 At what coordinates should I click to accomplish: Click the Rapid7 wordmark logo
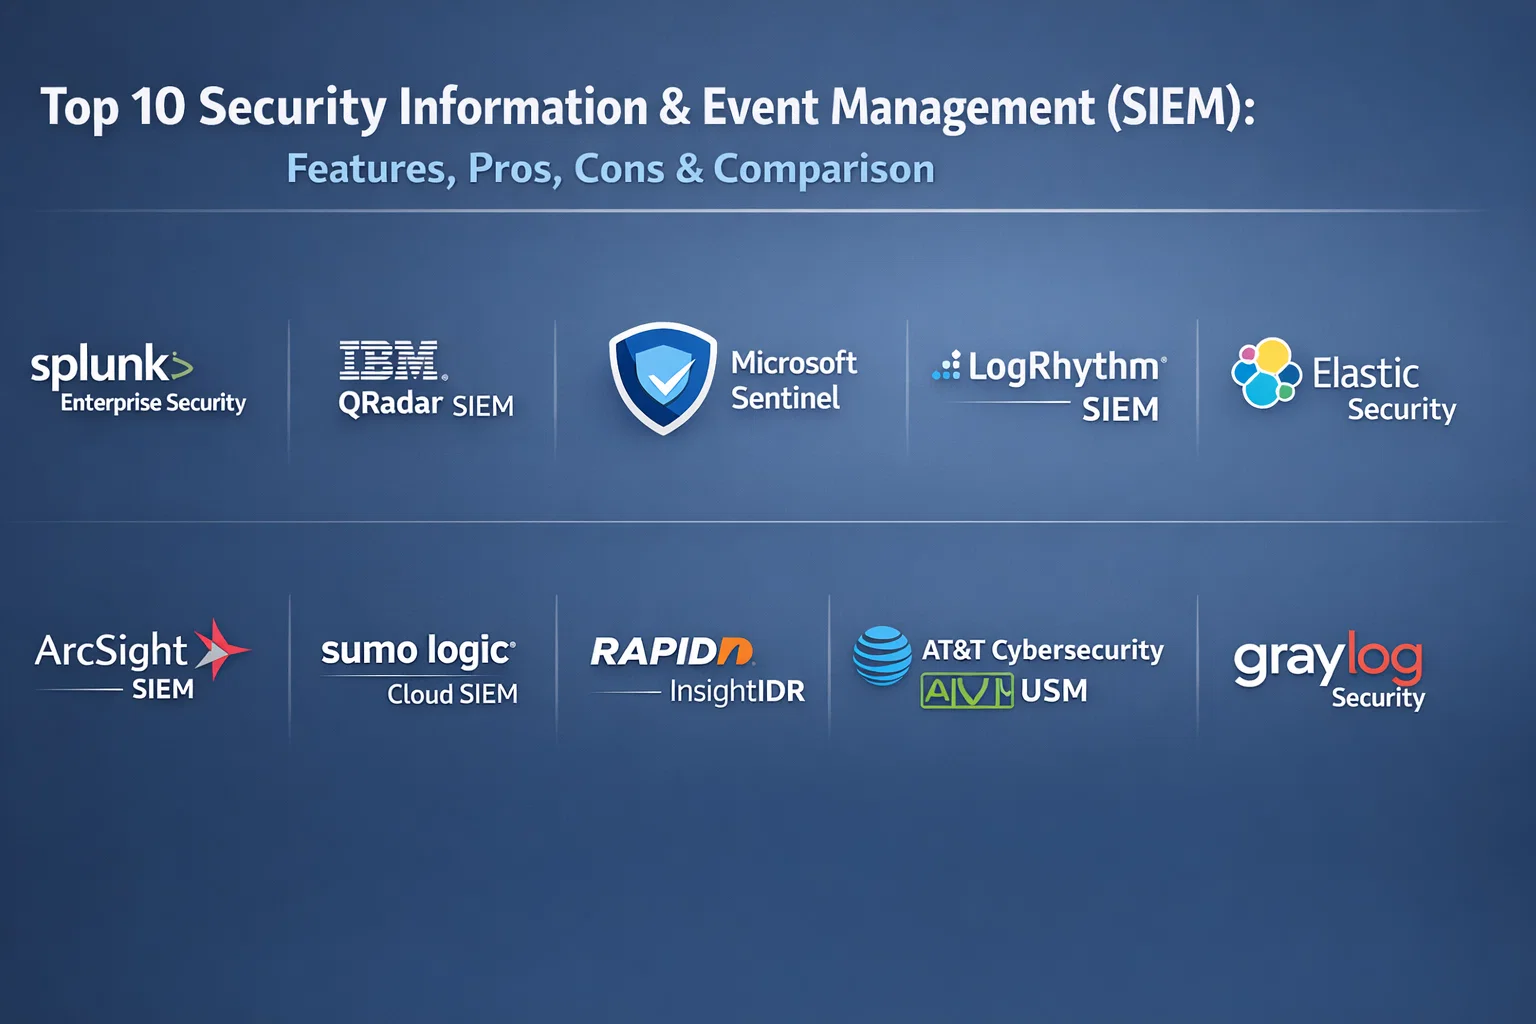coord(671,651)
